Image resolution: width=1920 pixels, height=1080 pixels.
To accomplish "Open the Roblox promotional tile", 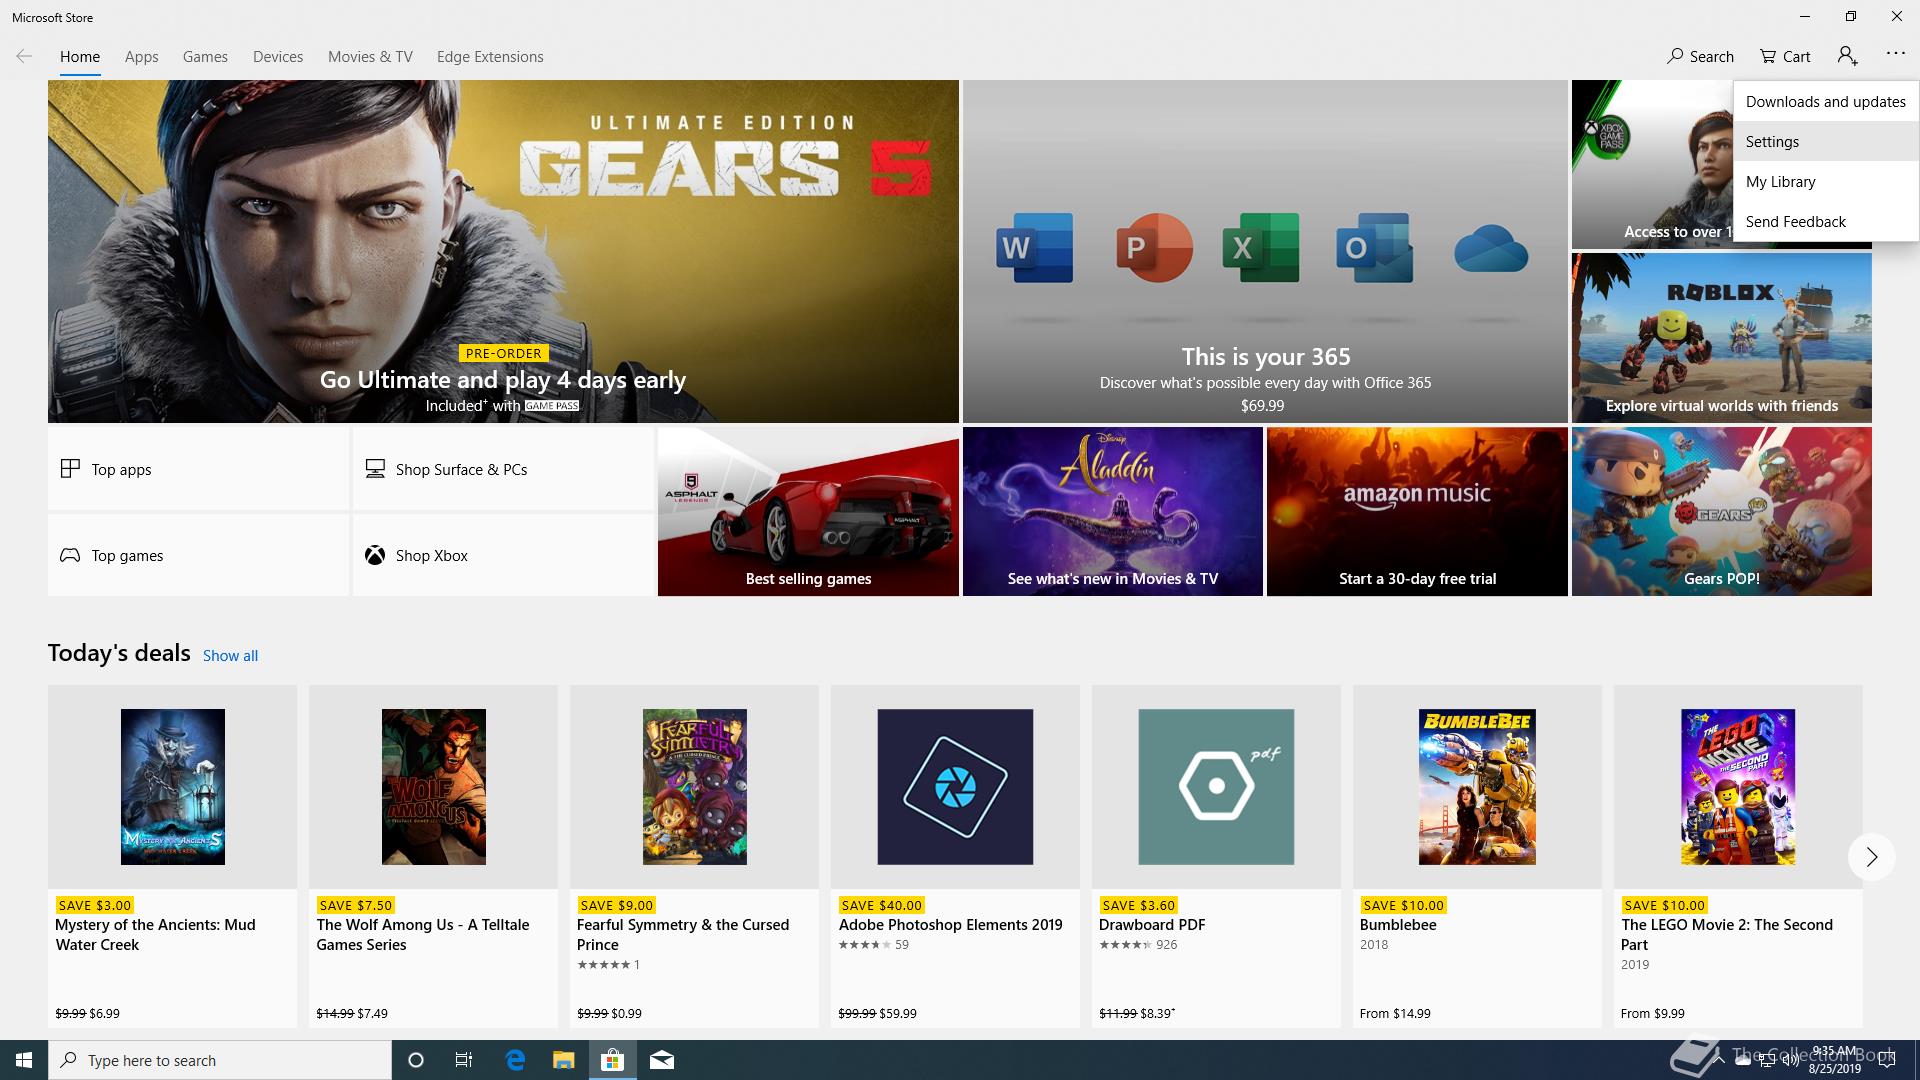I will click(1721, 338).
